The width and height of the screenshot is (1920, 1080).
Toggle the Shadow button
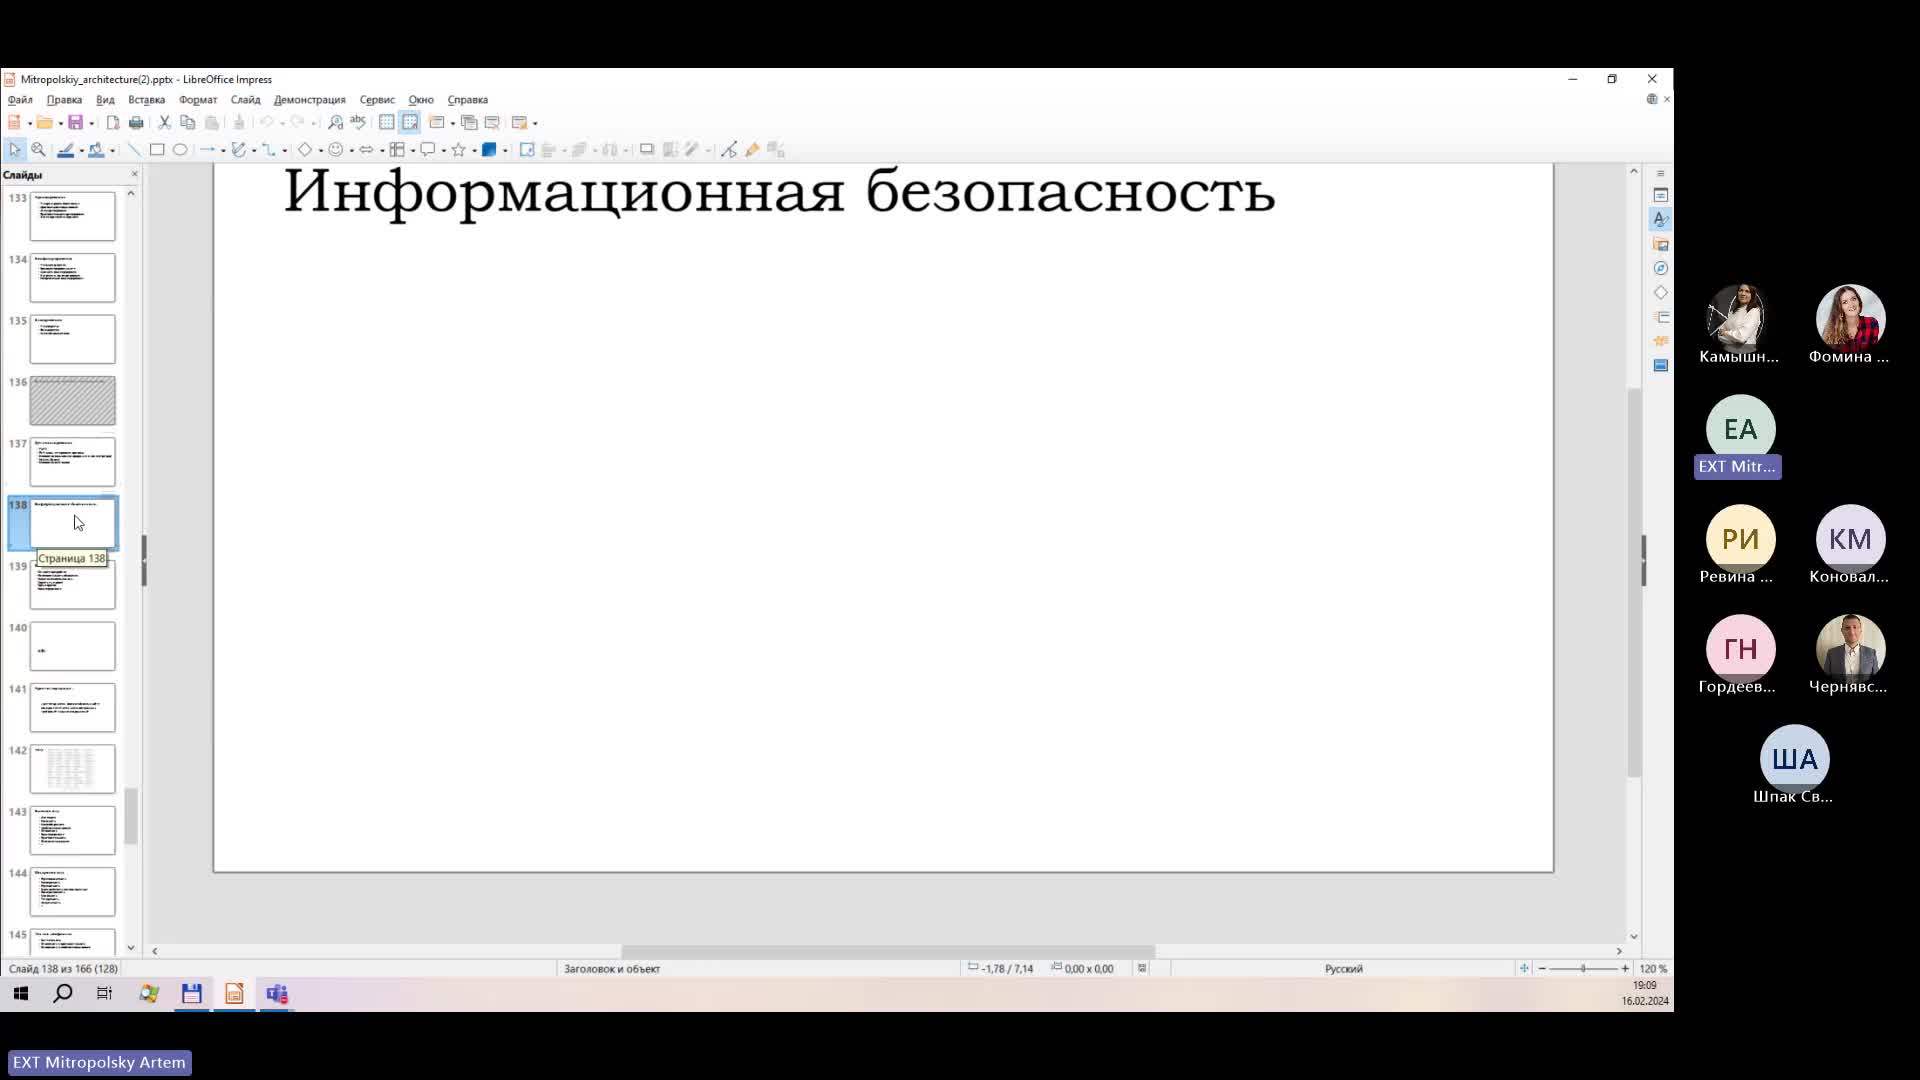pyautogui.click(x=647, y=150)
